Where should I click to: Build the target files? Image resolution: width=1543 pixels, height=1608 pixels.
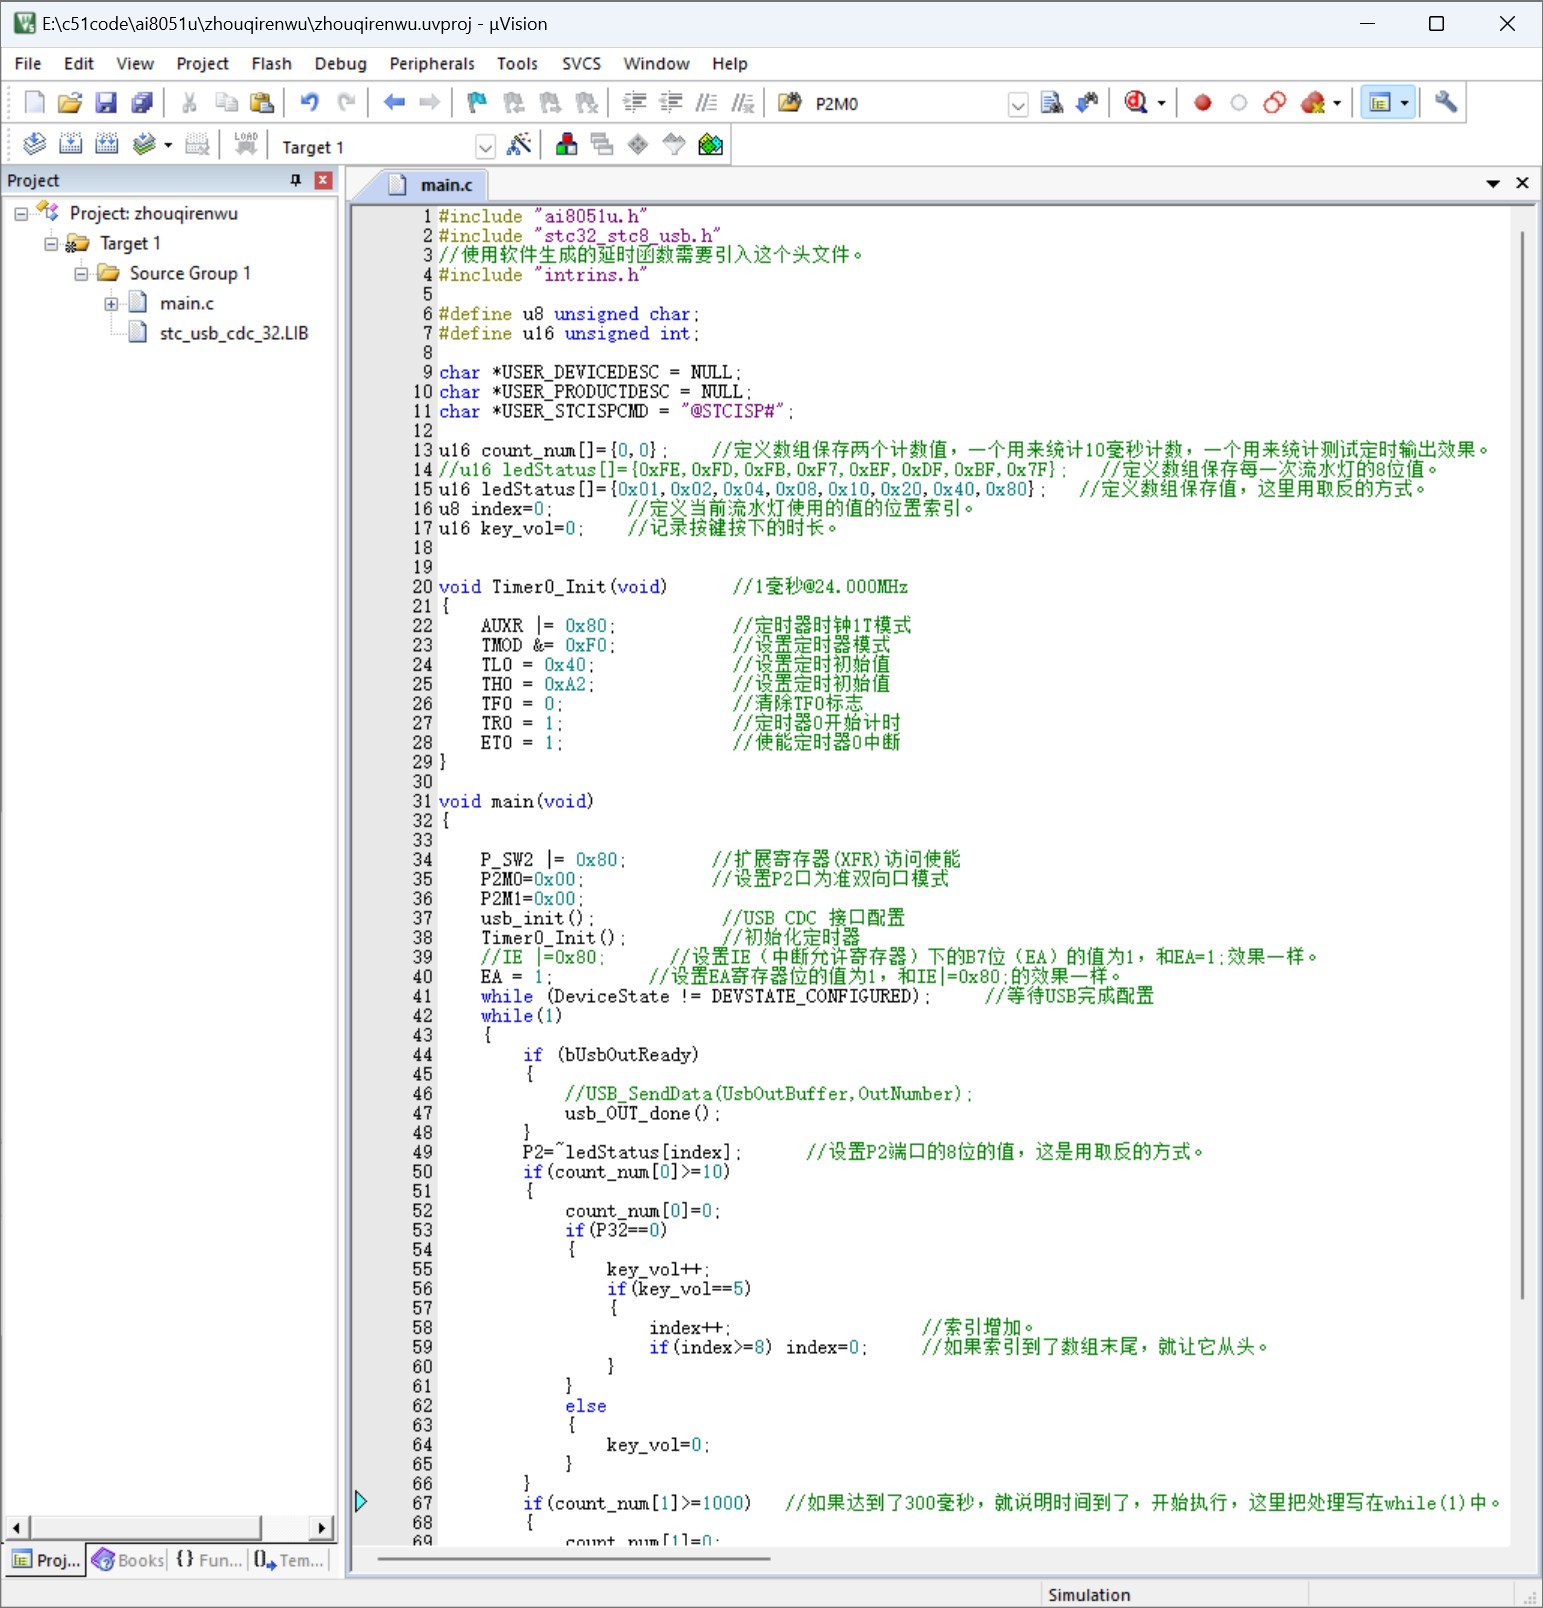click(70, 145)
